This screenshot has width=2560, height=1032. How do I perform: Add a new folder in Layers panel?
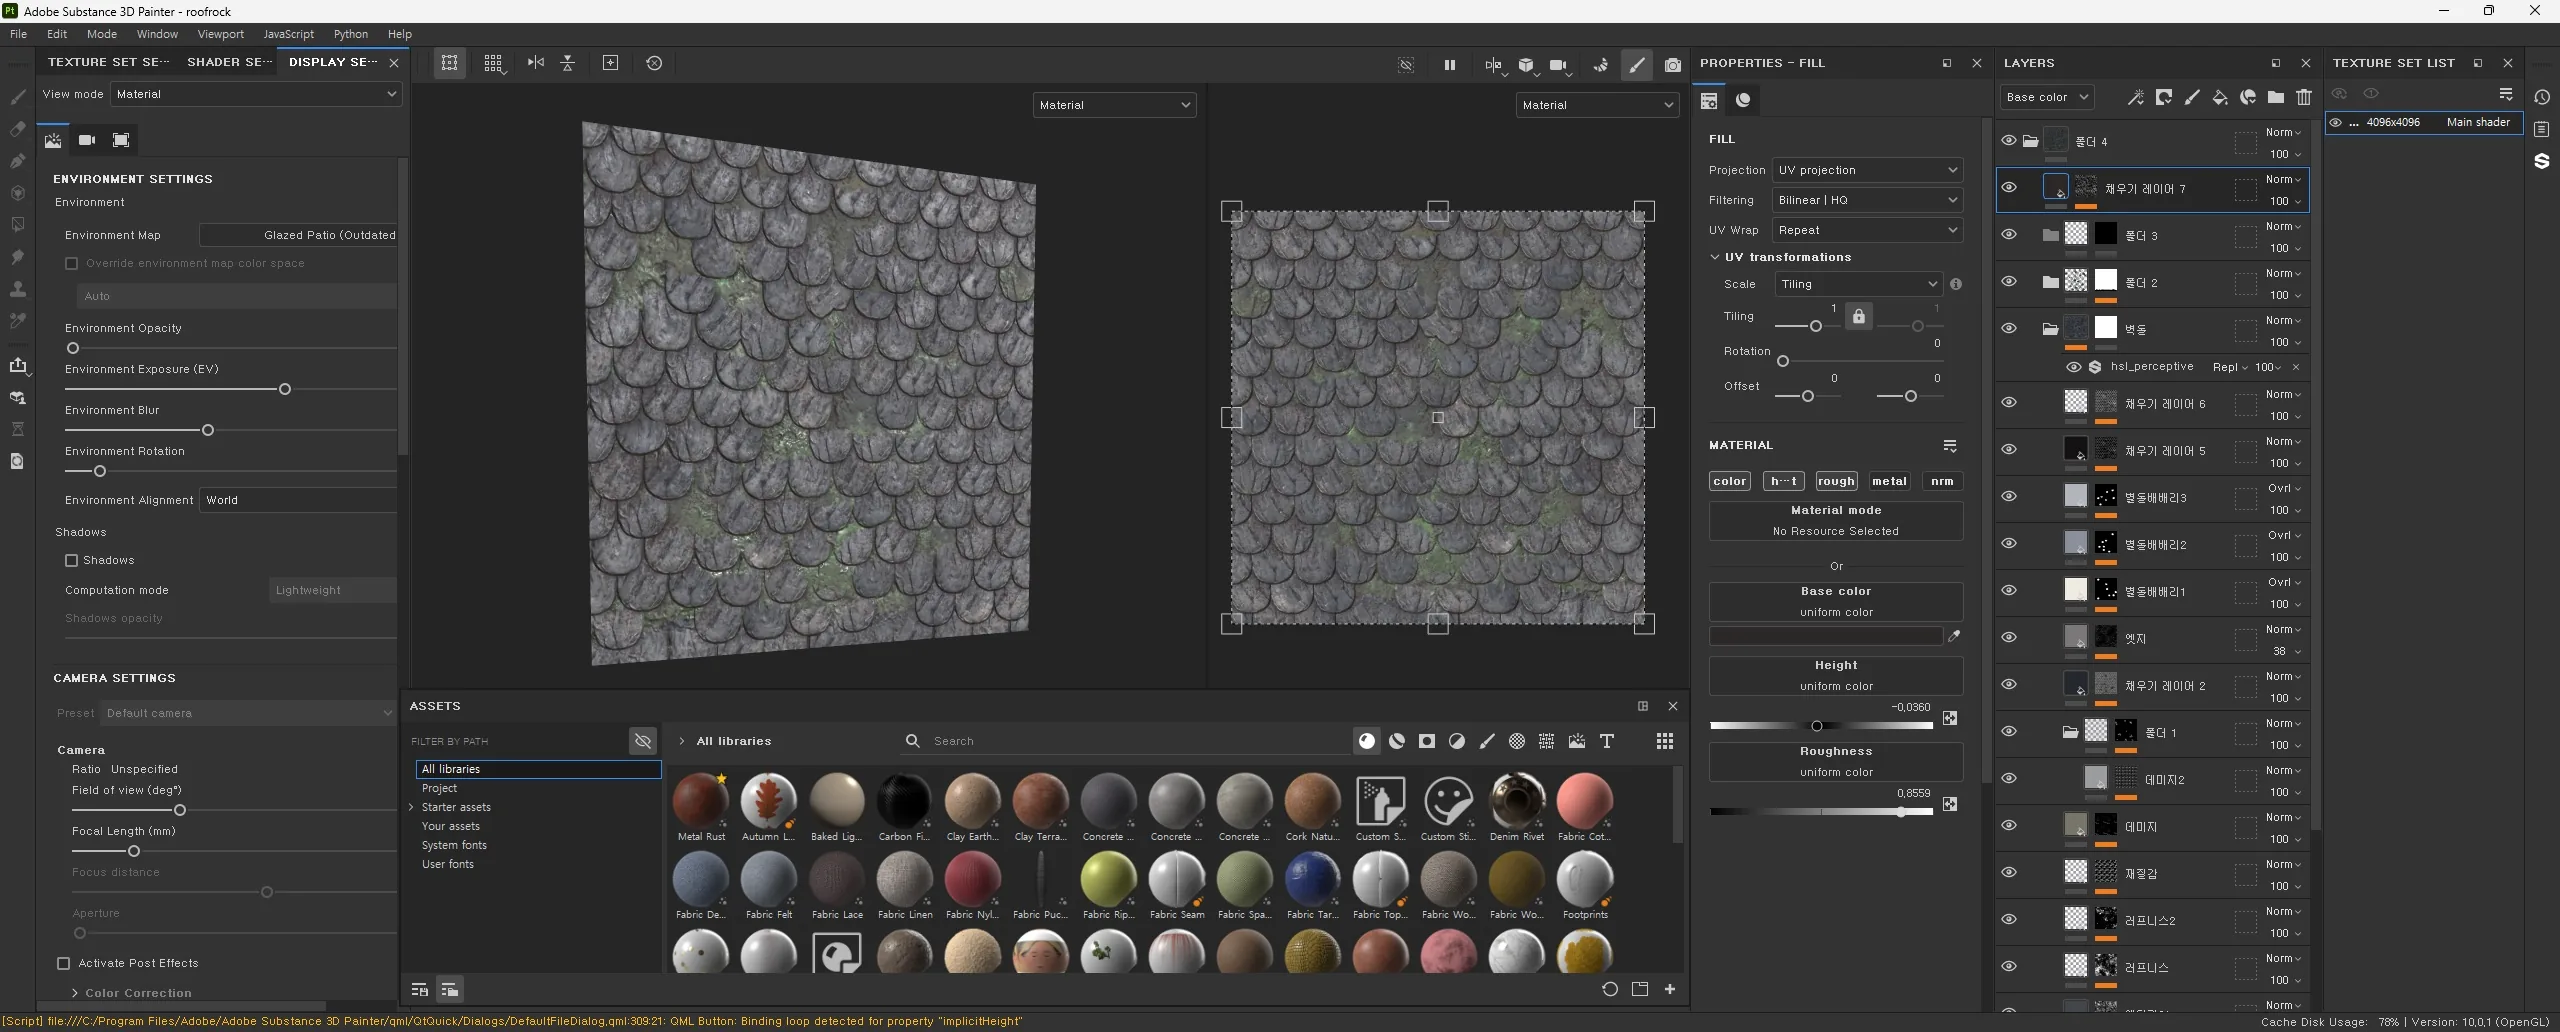click(2275, 97)
